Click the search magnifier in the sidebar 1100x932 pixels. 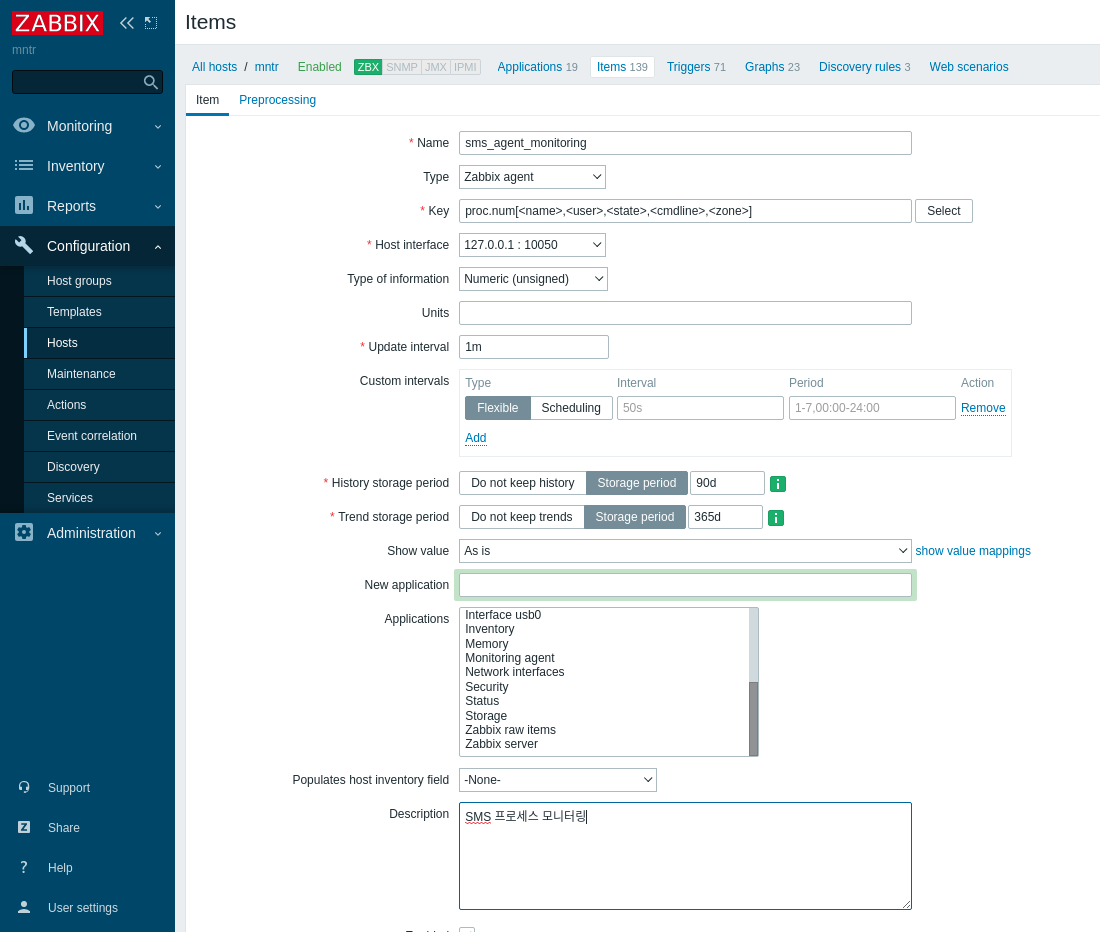click(150, 82)
